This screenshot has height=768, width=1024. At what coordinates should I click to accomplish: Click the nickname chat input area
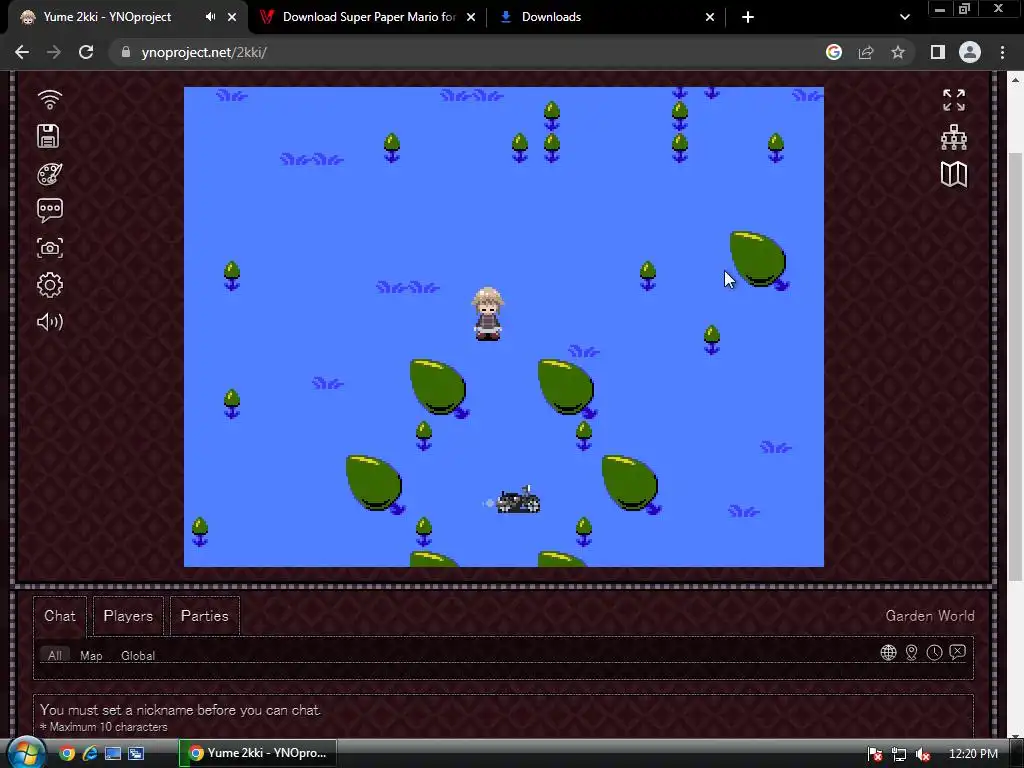(503, 716)
